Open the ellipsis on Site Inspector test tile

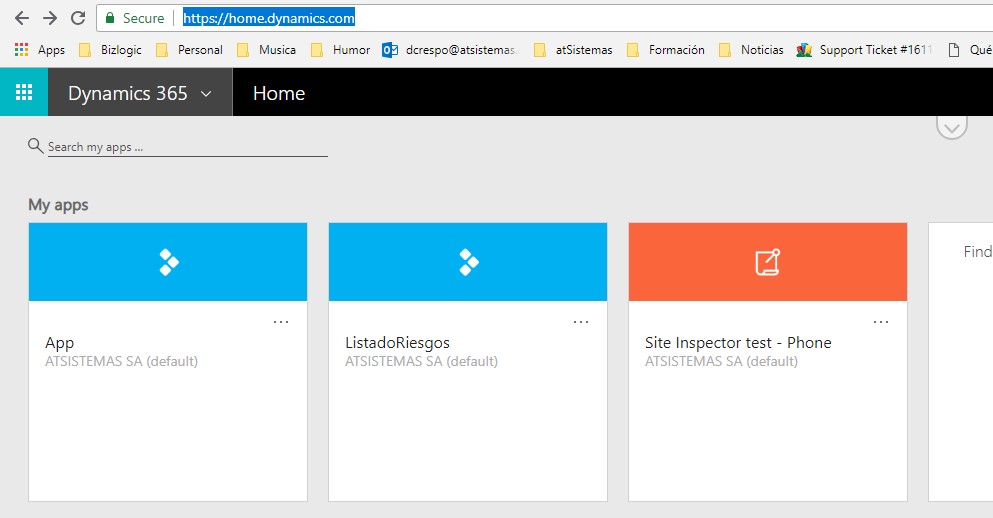[x=881, y=322]
